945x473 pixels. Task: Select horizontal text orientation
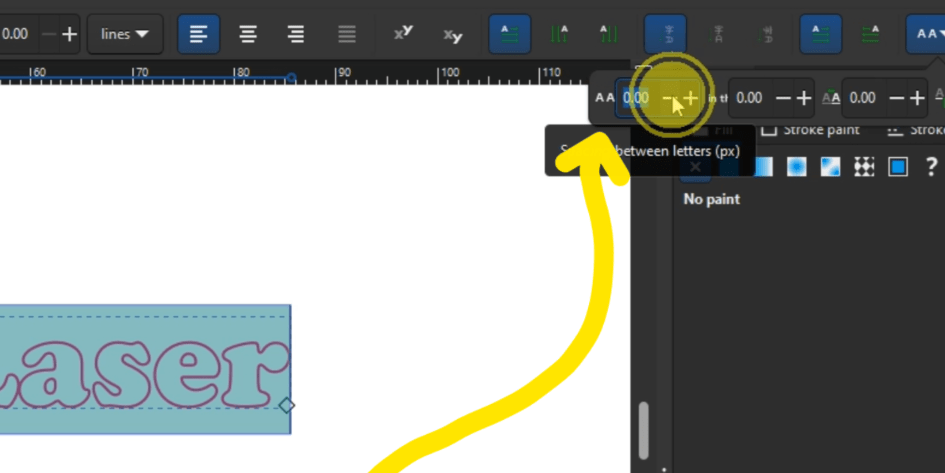pos(510,34)
